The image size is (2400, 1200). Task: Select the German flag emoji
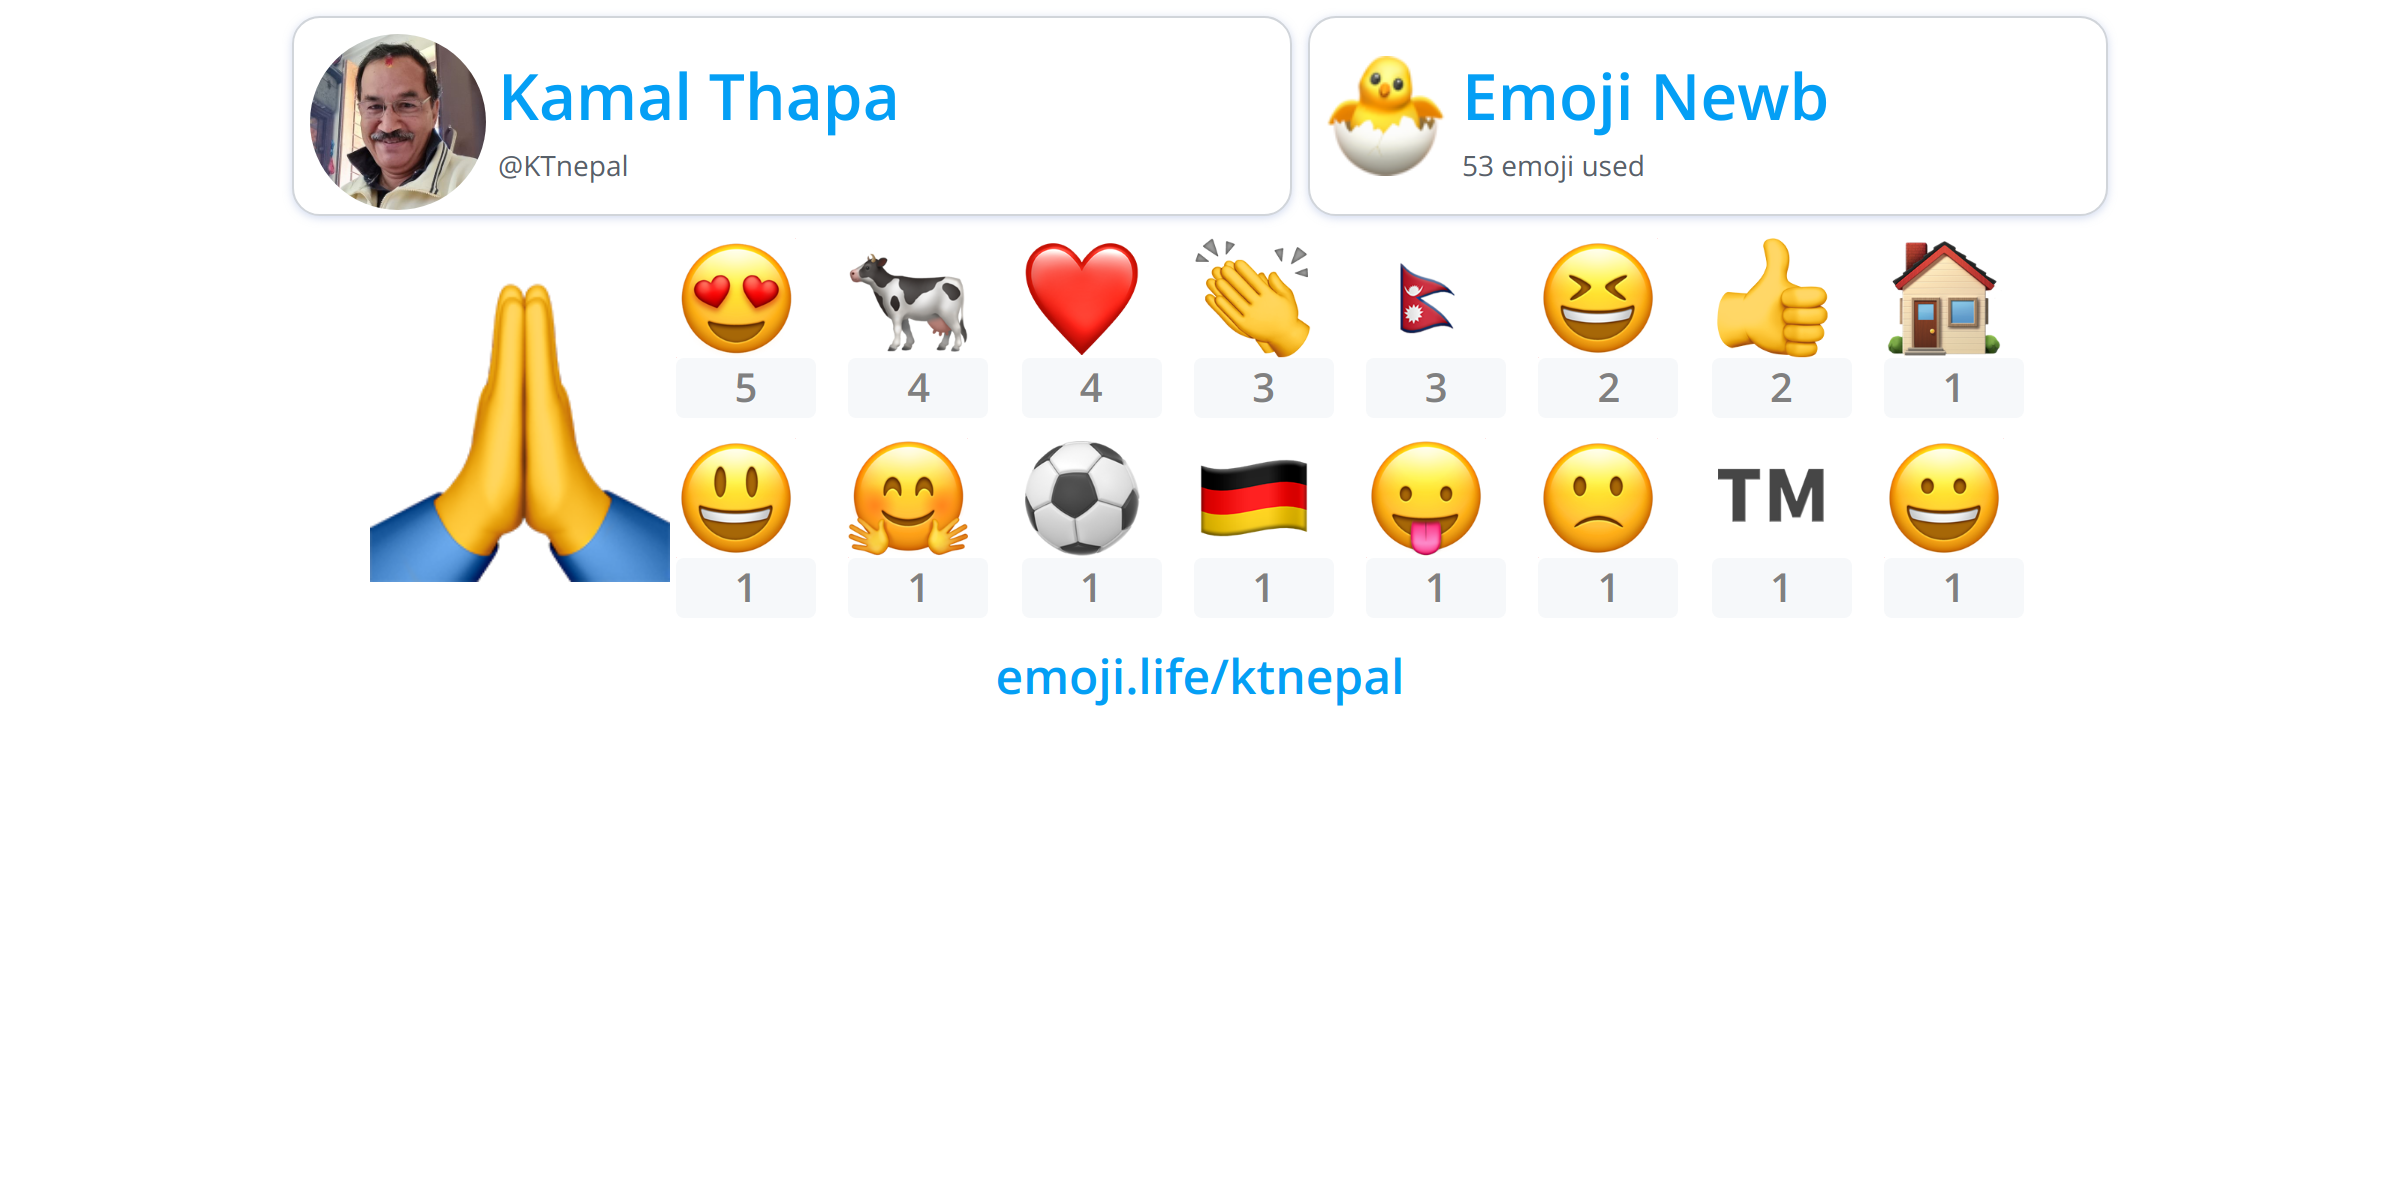(1254, 498)
